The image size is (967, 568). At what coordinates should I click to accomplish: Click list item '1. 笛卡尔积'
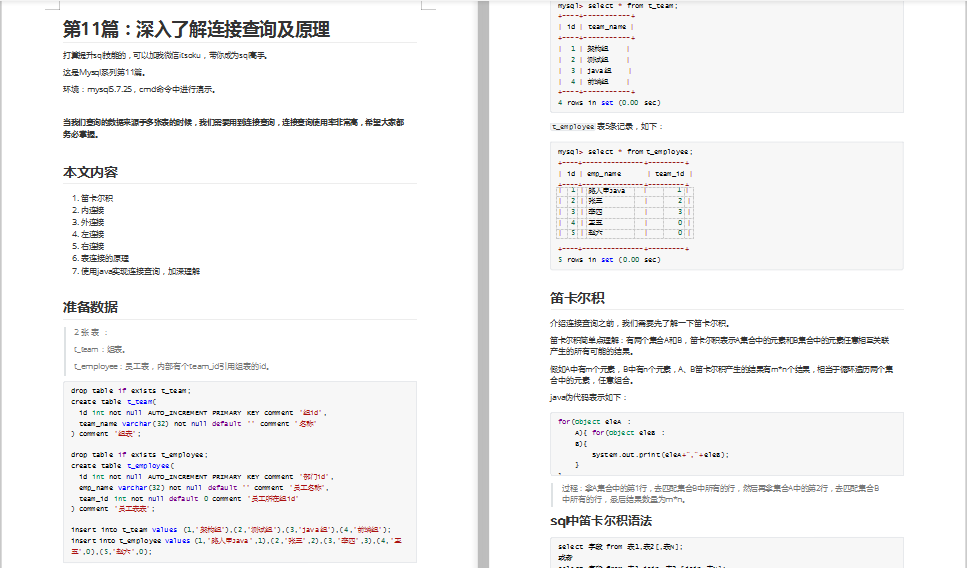93,198
